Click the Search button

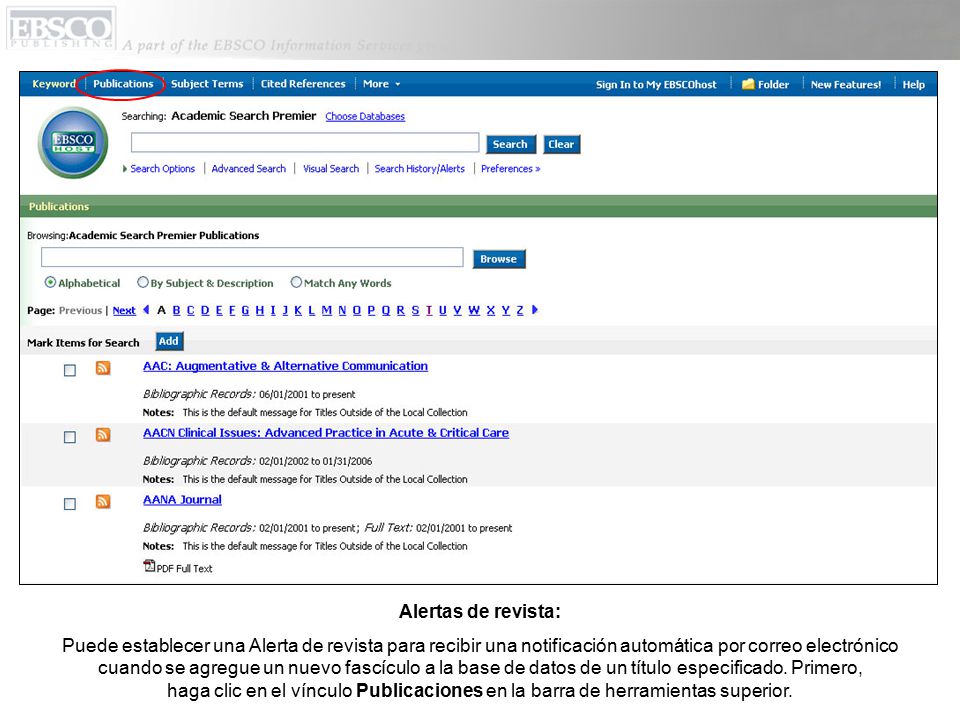click(510, 144)
